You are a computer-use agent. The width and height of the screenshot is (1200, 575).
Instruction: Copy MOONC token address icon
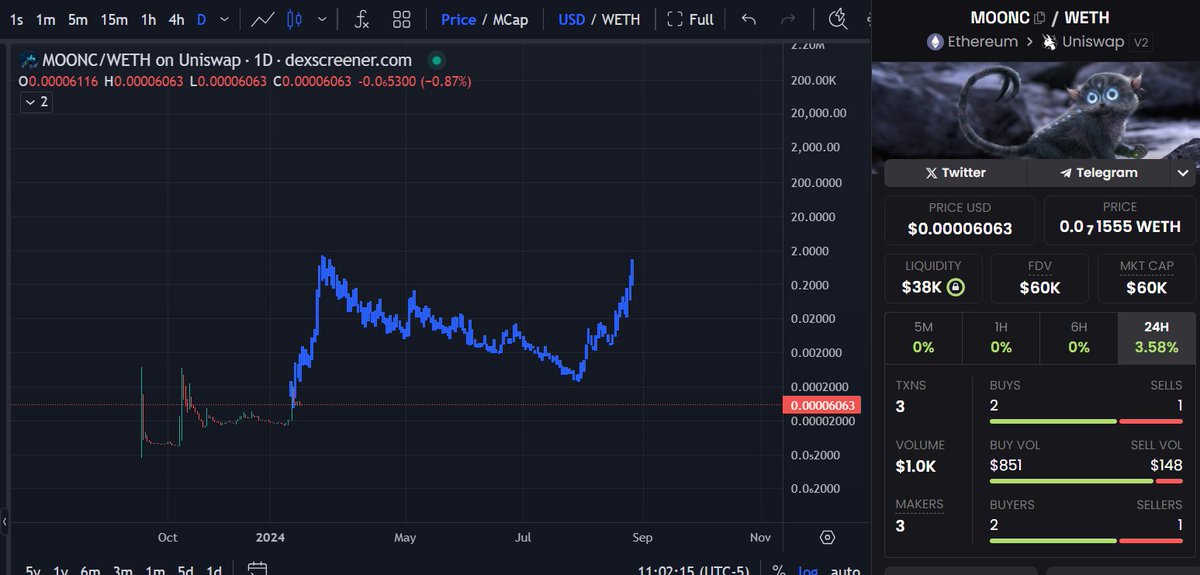click(x=1040, y=17)
